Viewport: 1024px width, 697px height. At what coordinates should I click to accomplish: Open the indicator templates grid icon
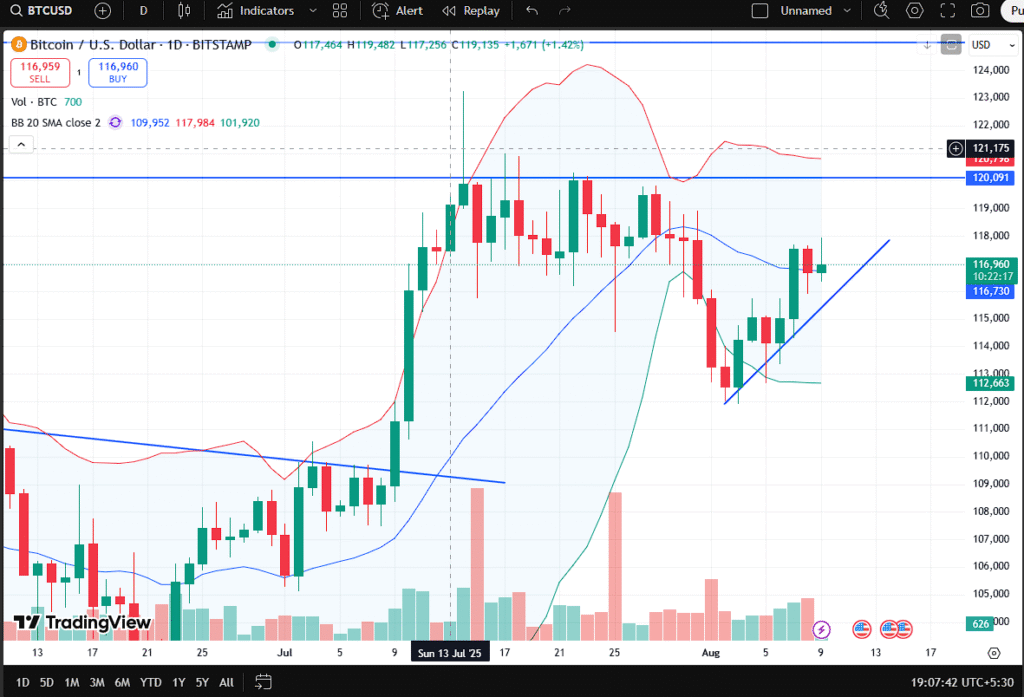pyautogui.click(x=340, y=10)
